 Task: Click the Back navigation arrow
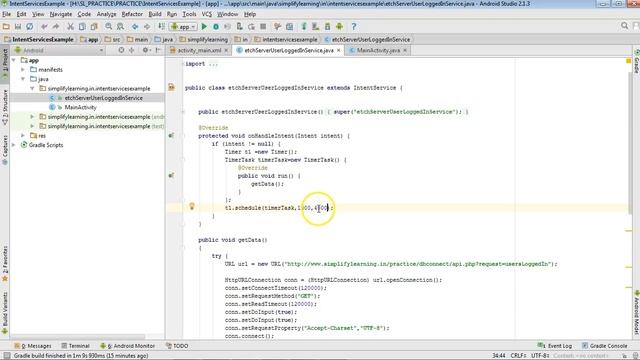coord(135,27)
